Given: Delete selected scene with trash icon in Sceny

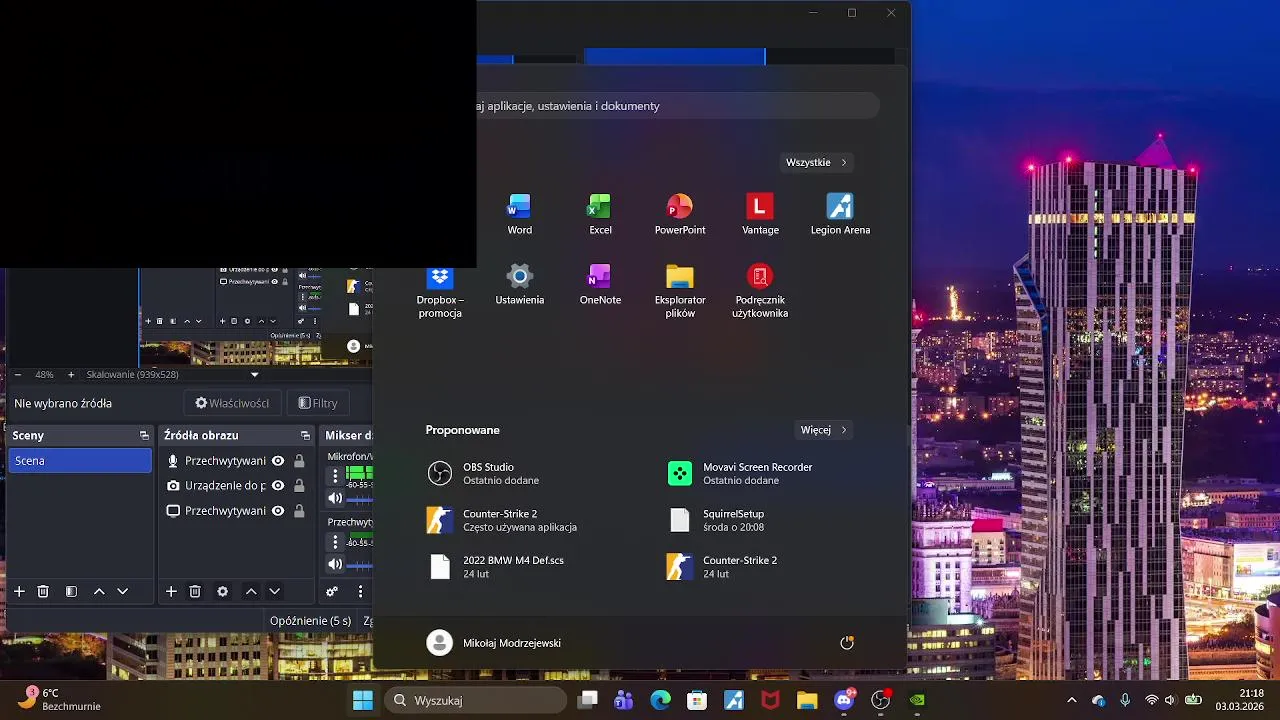Looking at the screenshot, I should point(43,592).
